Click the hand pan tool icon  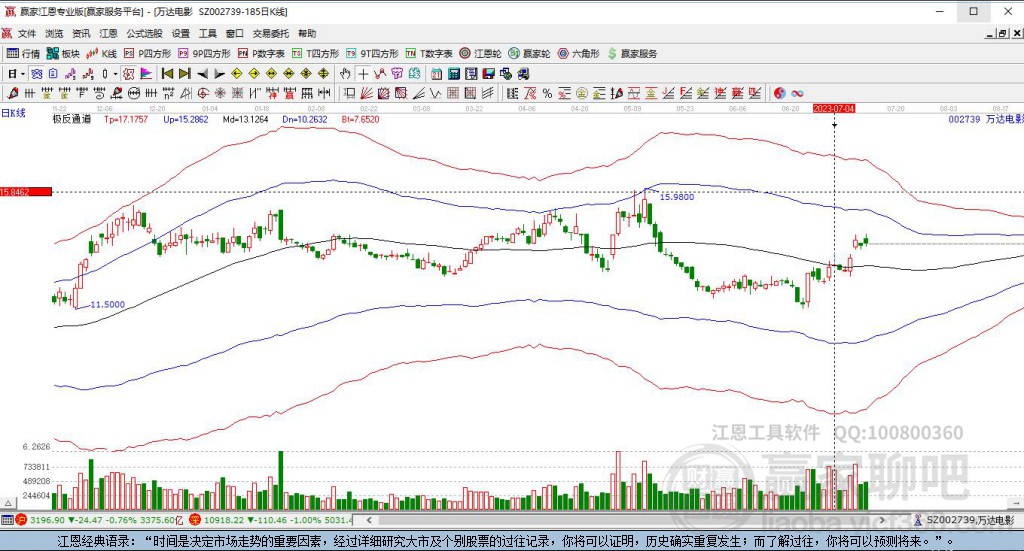click(x=345, y=74)
